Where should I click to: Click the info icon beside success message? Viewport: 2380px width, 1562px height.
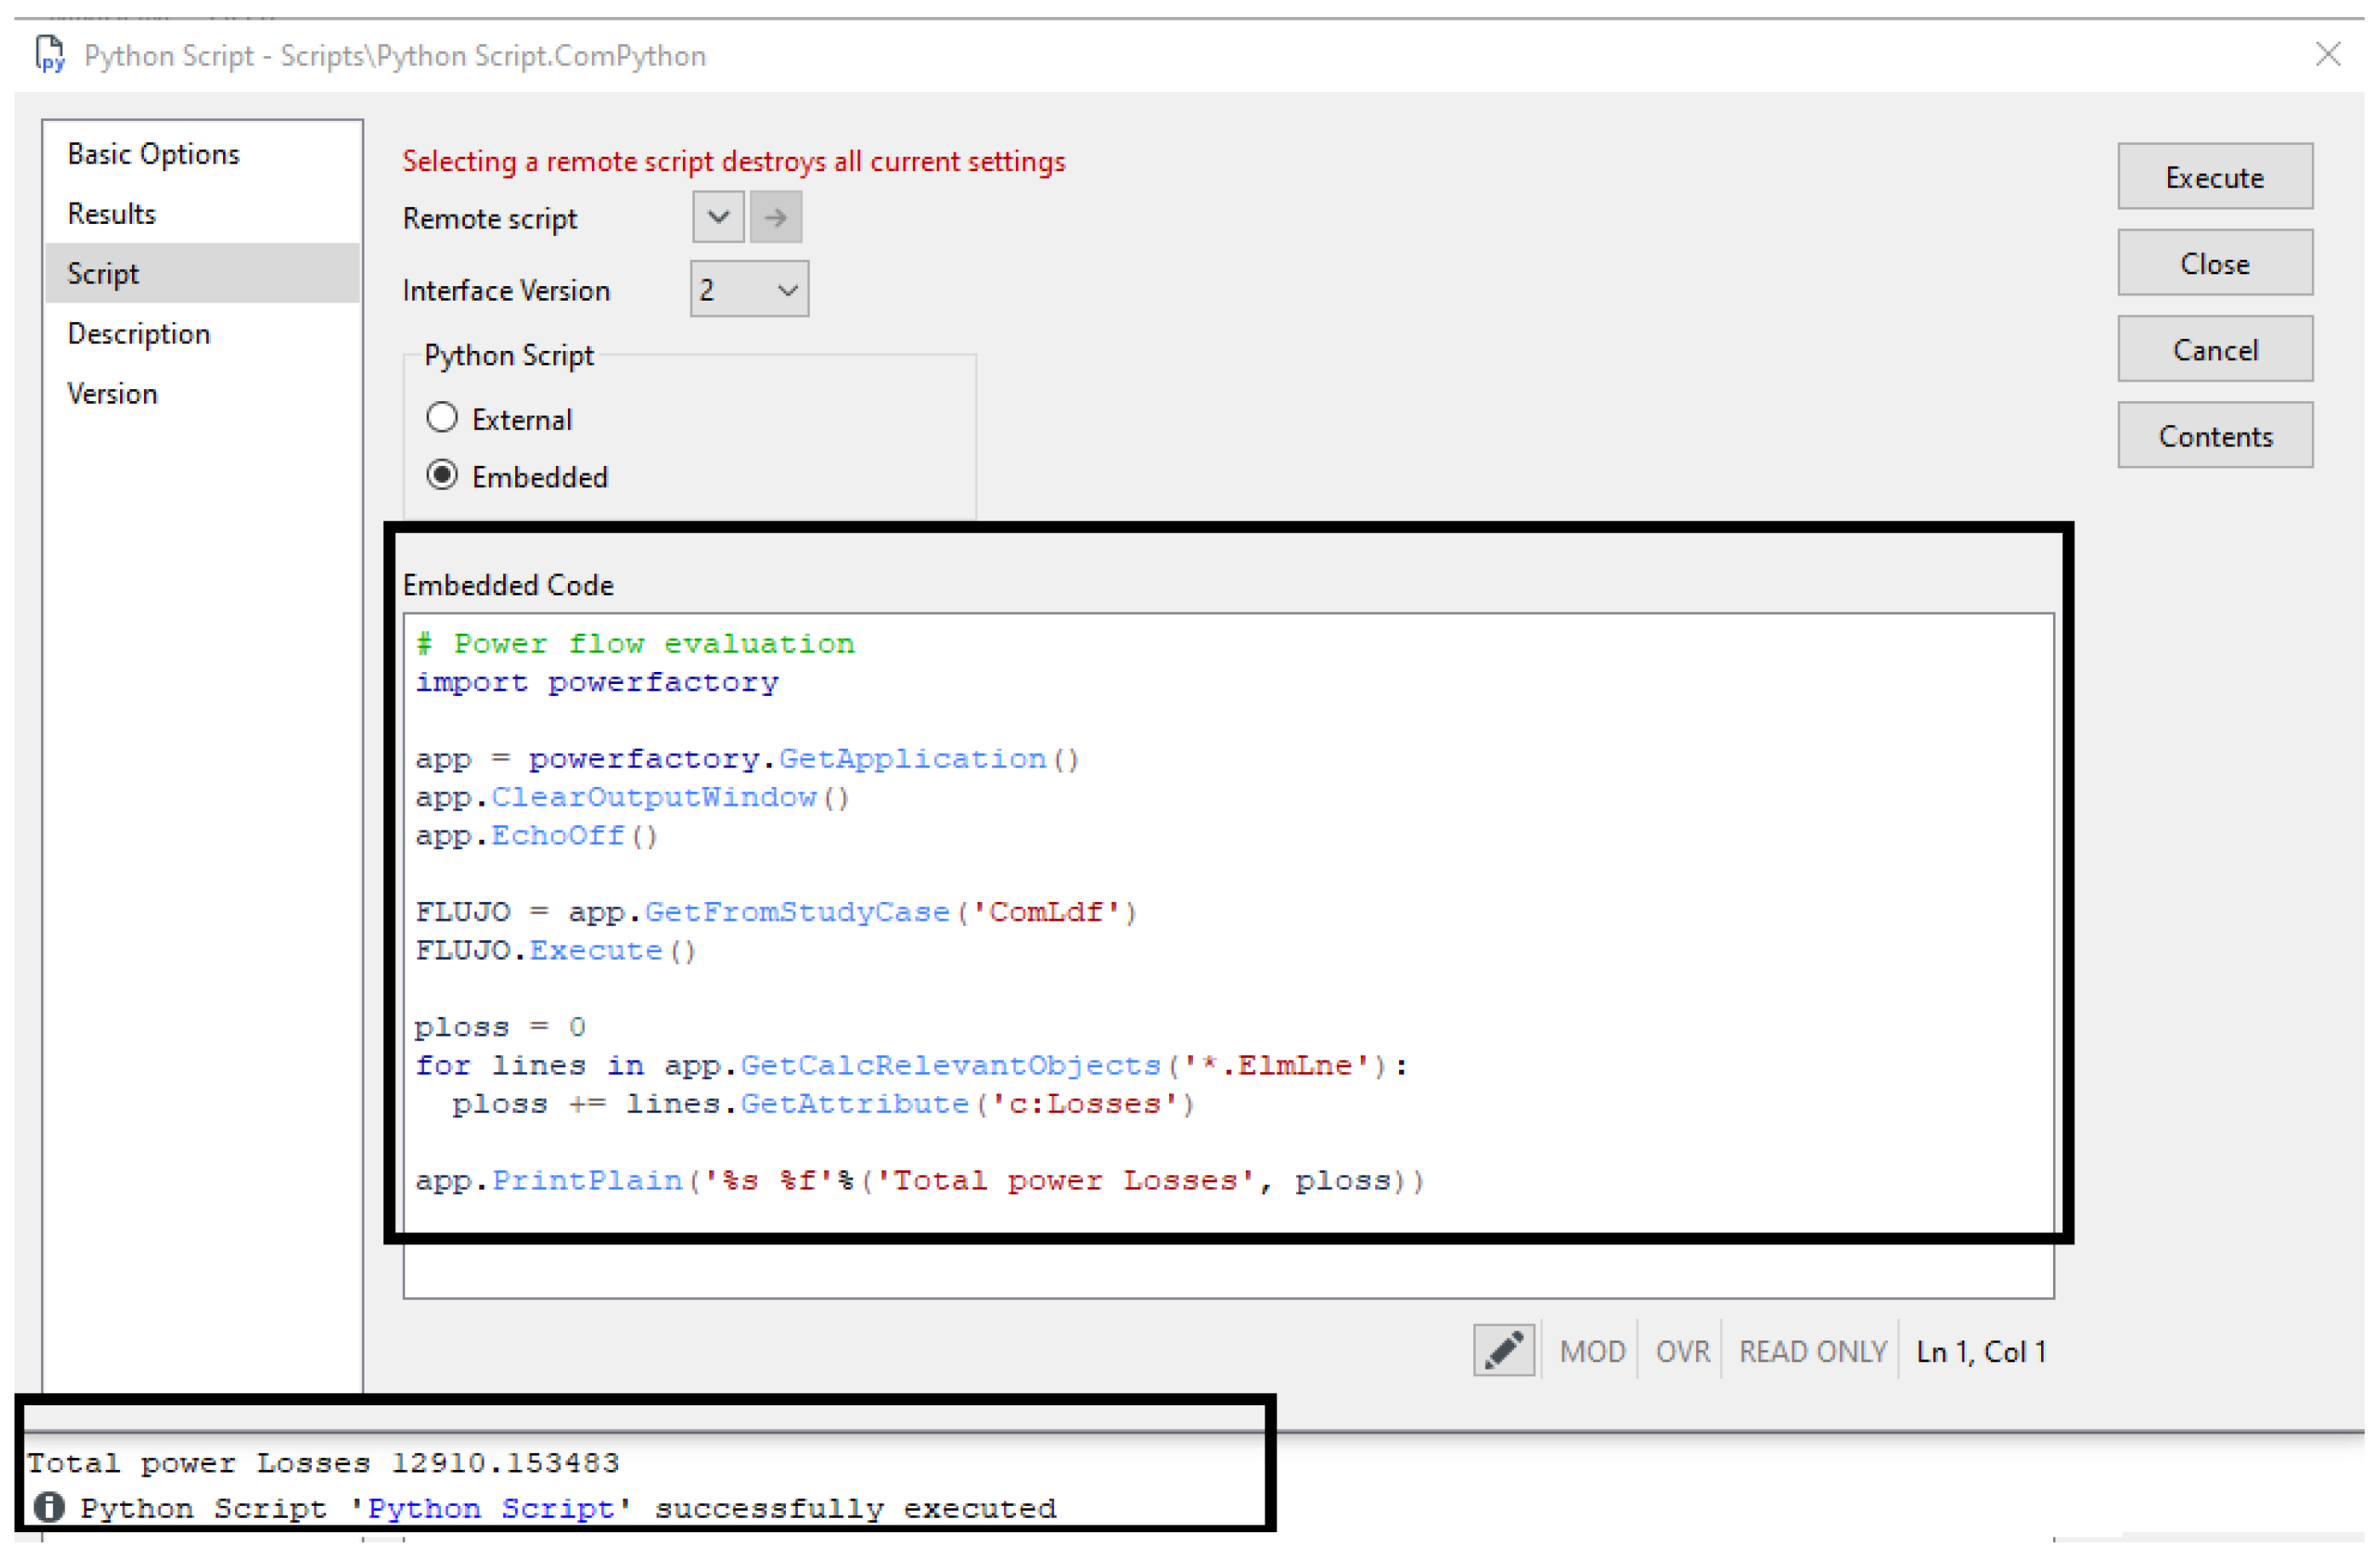[x=48, y=1507]
